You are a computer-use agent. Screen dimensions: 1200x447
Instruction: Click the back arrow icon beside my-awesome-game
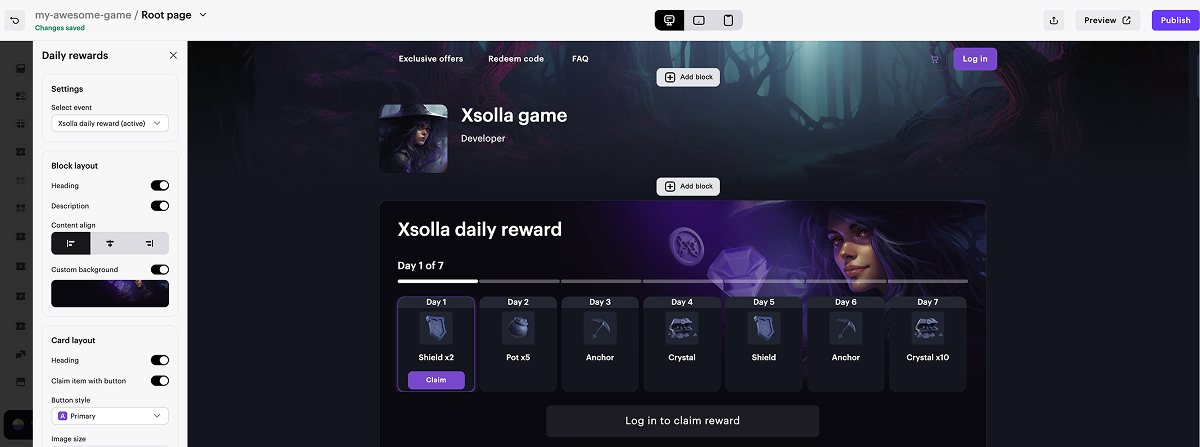pos(15,20)
